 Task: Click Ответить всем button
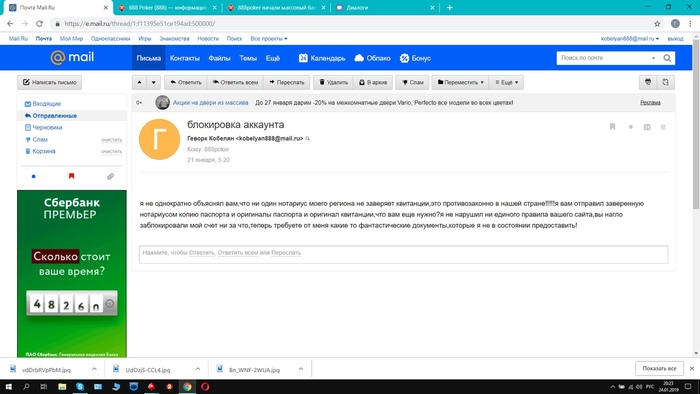235,82
